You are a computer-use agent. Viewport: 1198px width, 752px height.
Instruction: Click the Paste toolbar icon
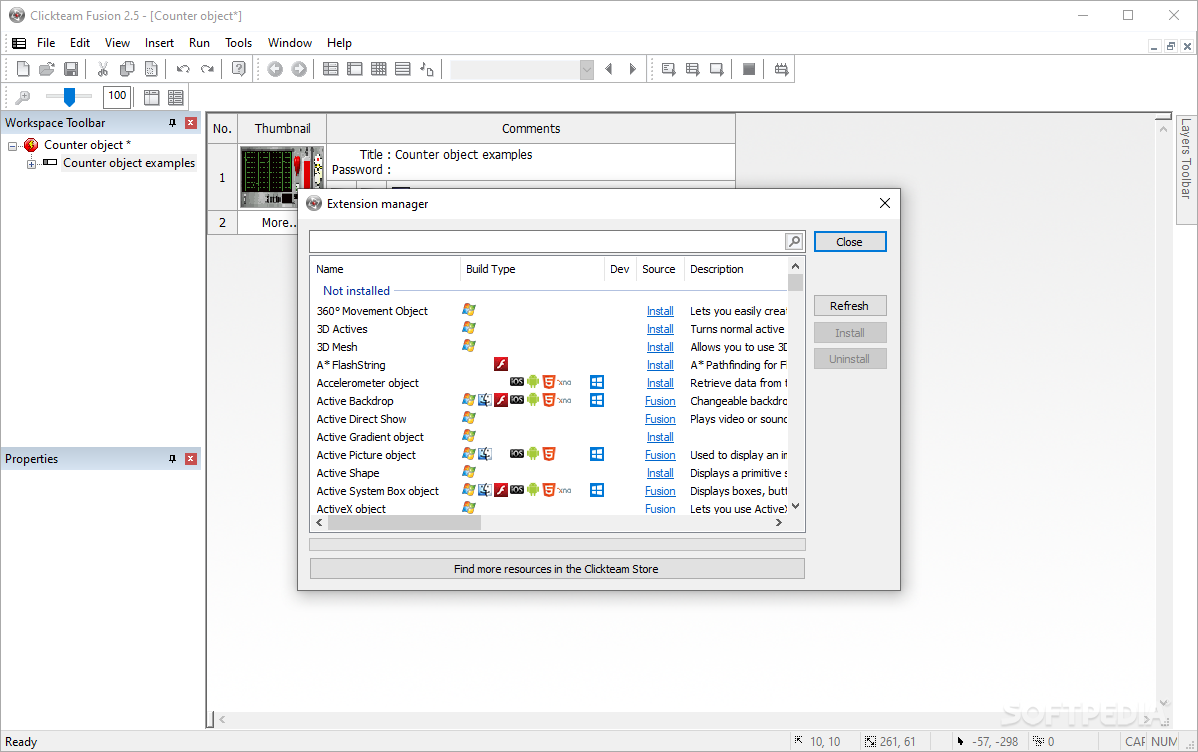(151, 70)
